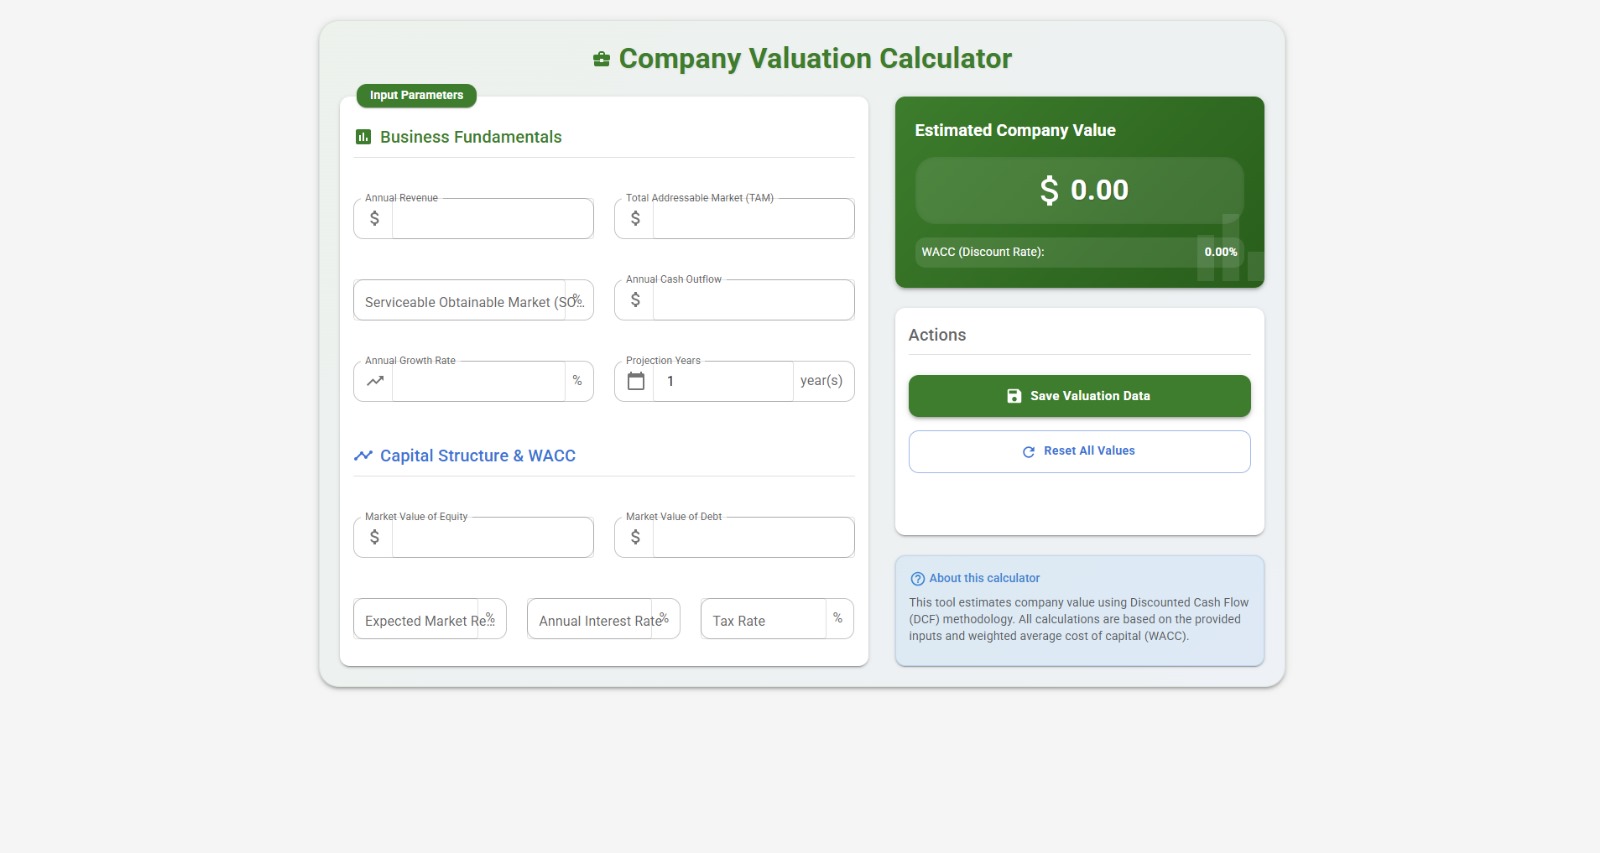1600x853 pixels.
Task: Click the 'Company Valuation Calculator' title
Action: [x=815, y=59]
